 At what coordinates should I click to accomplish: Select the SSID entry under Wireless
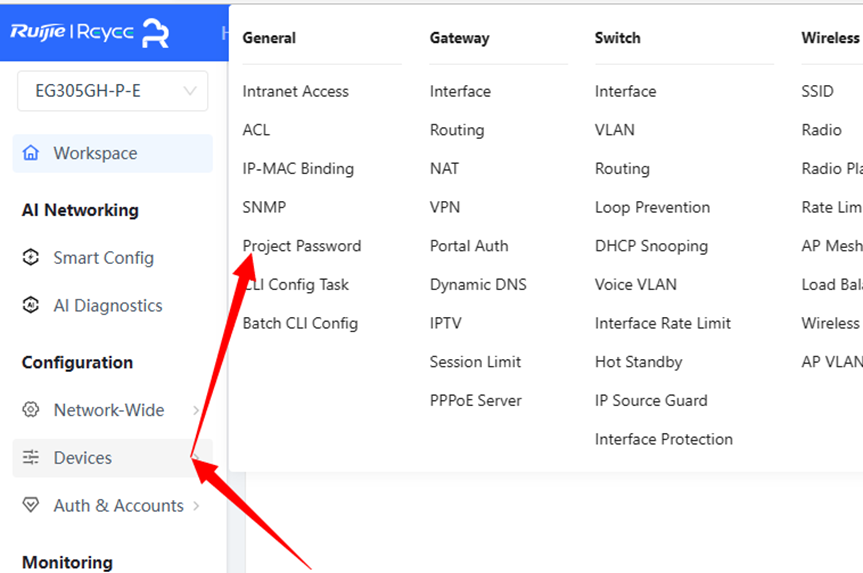(x=817, y=91)
